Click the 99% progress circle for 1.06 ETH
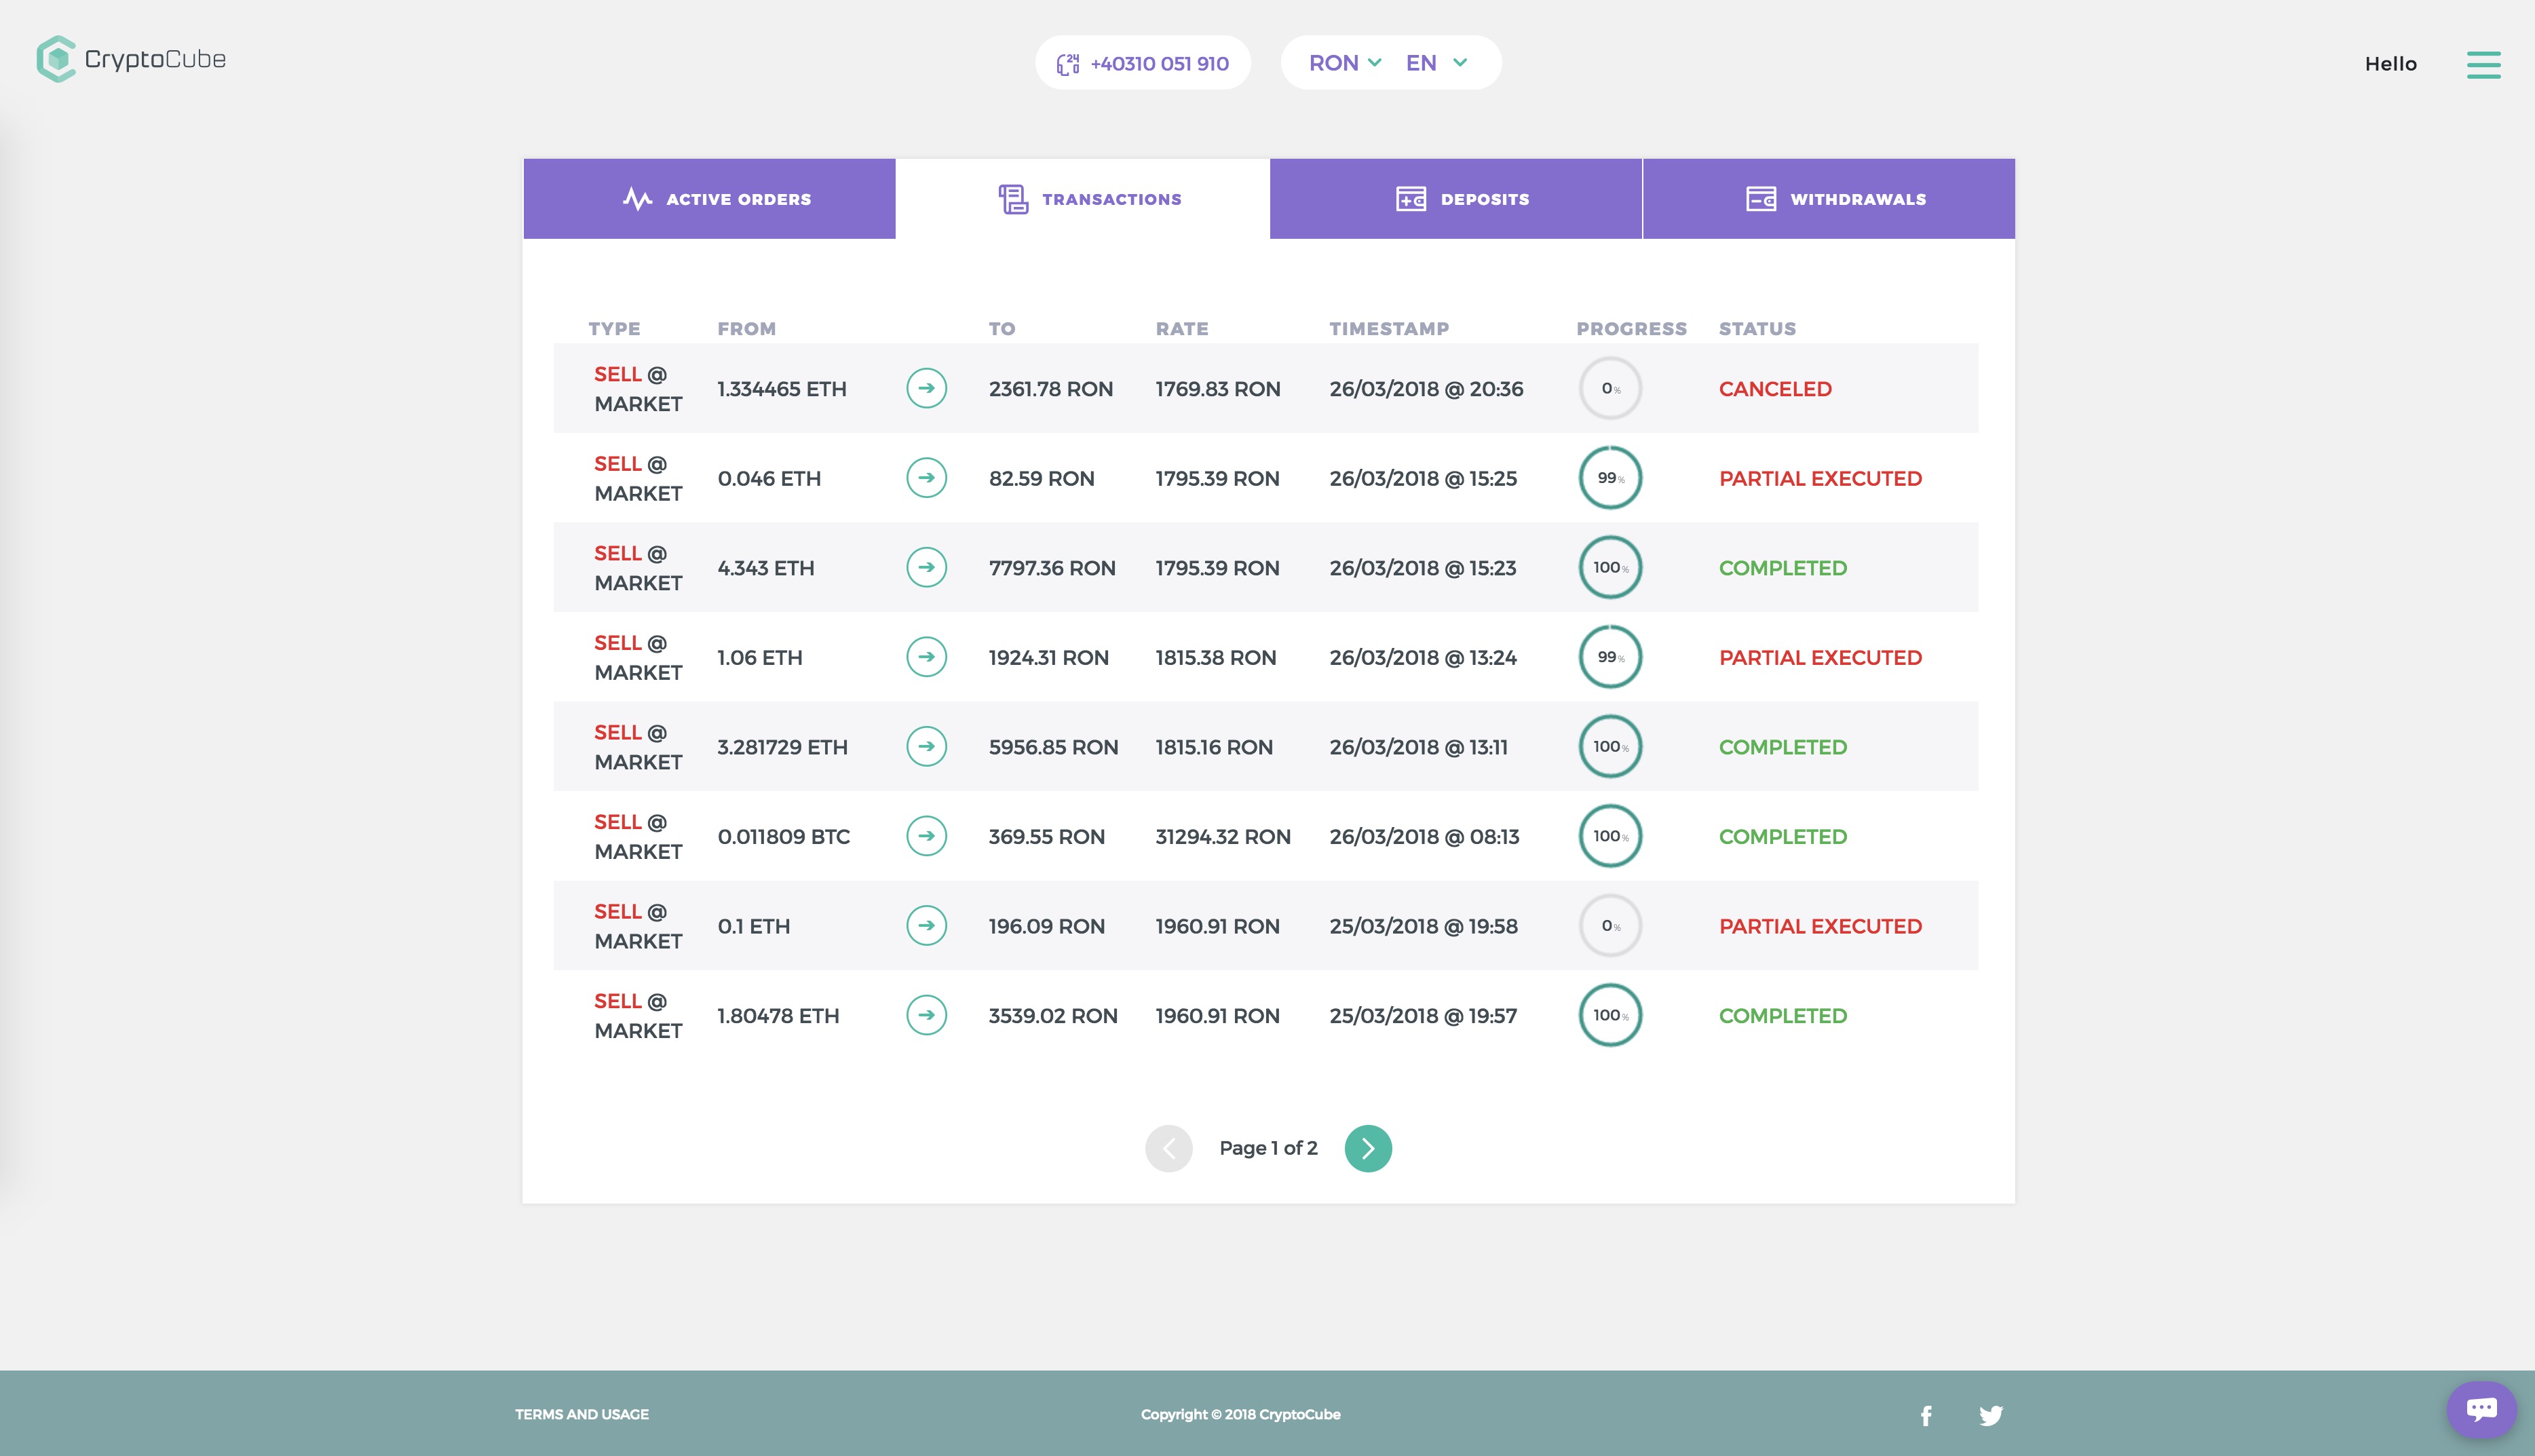This screenshot has height=1456, width=2535. [x=1610, y=657]
